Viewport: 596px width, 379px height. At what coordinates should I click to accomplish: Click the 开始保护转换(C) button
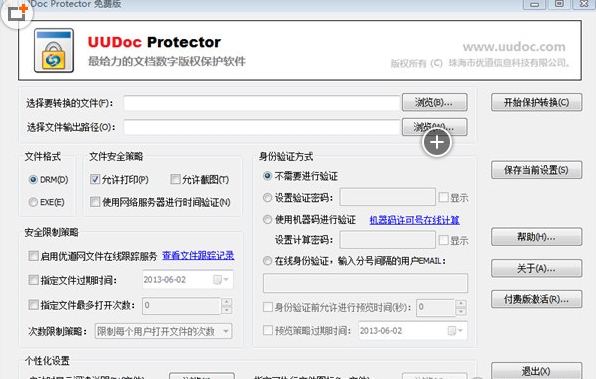tap(536, 102)
